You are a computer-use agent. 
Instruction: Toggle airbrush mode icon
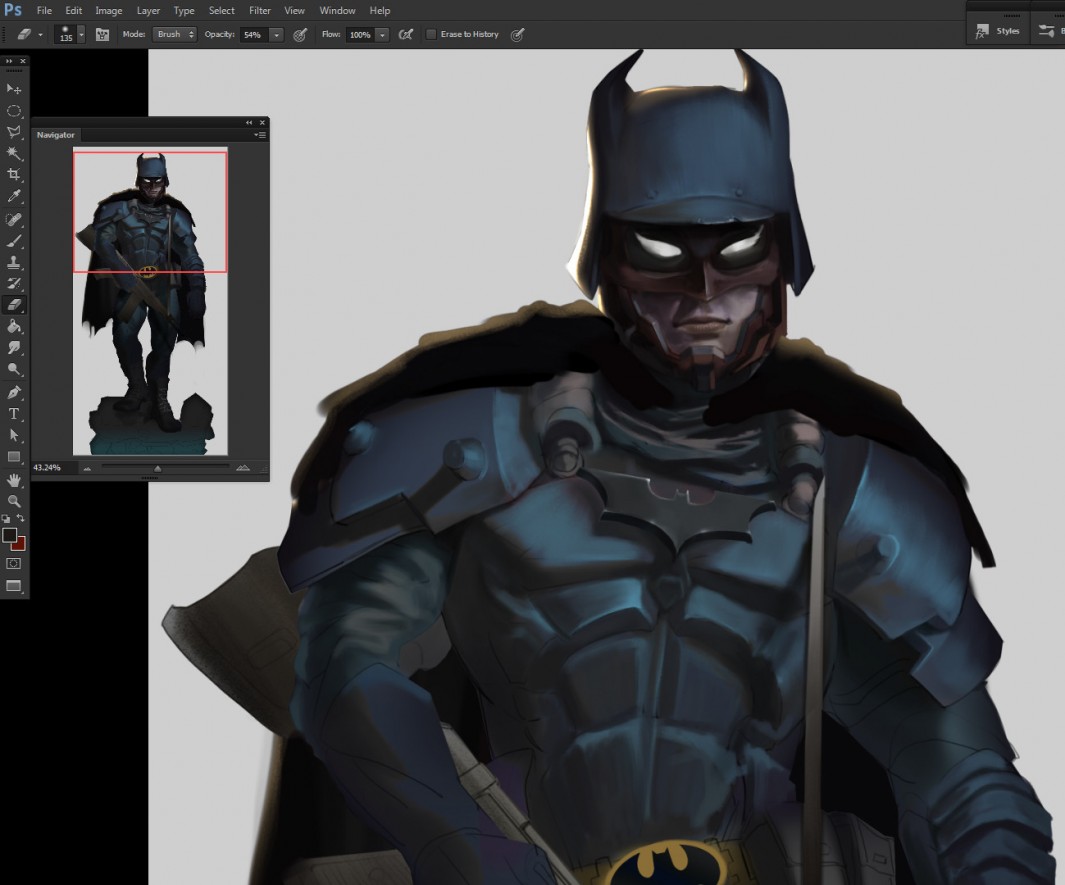click(x=405, y=35)
